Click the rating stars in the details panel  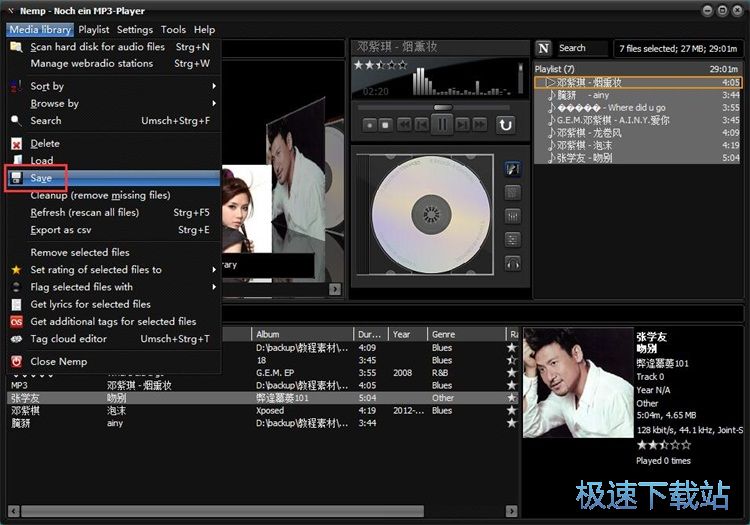(x=664, y=445)
